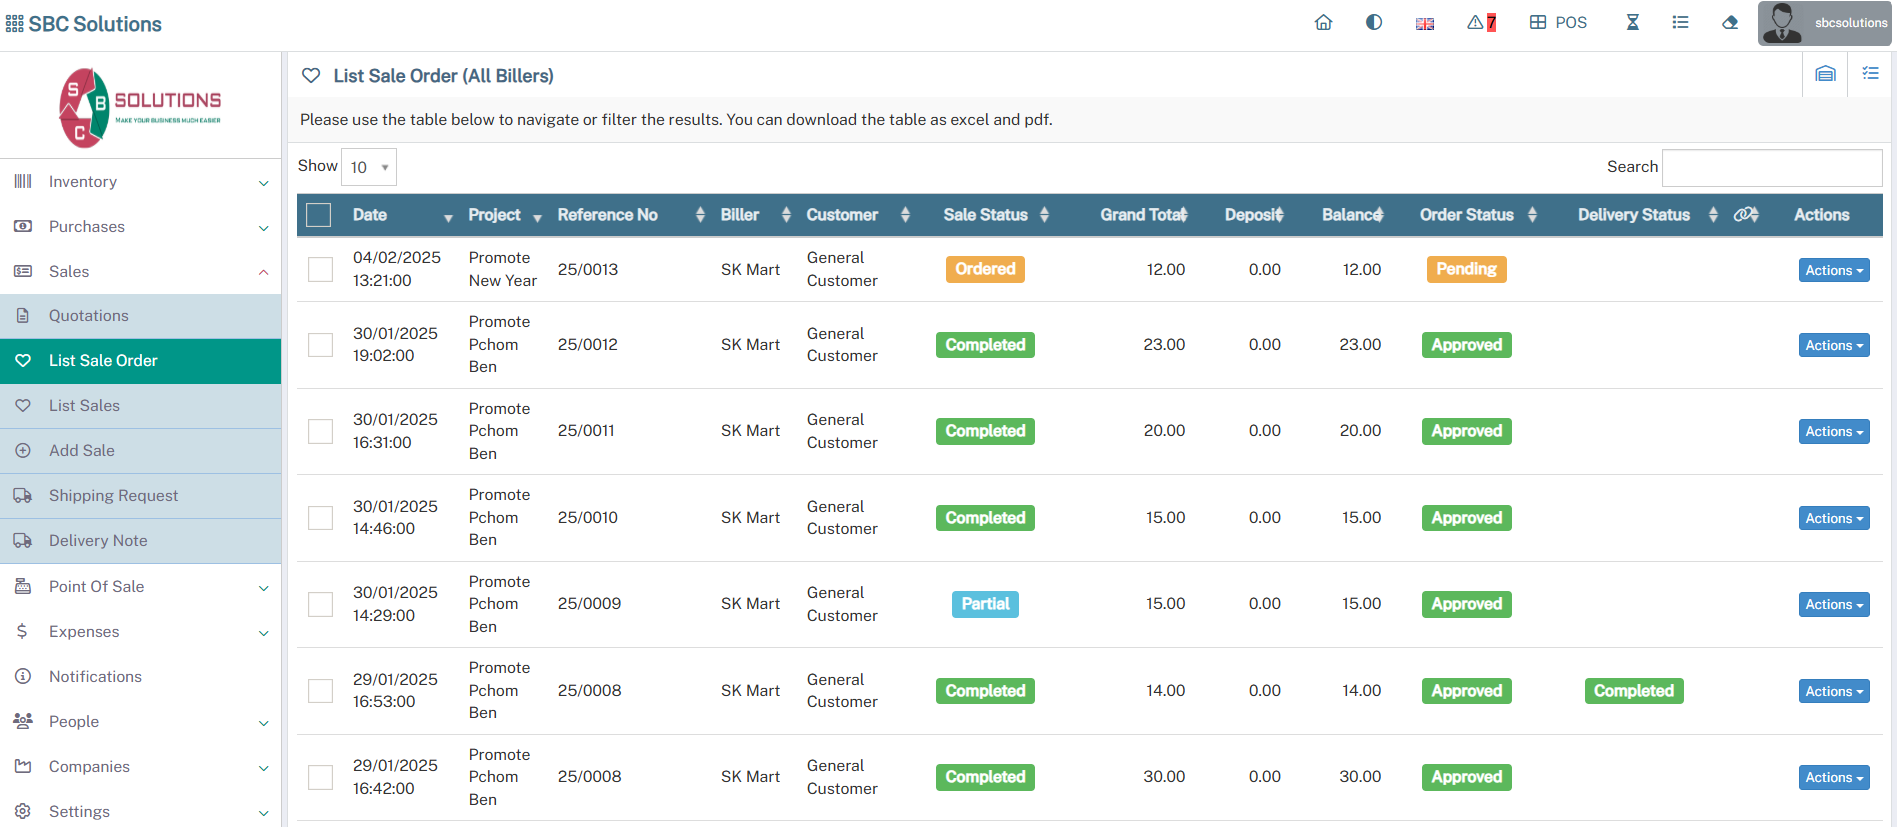Image resolution: width=1897 pixels, height=827 pixels.
Task: Open Quotations in the Sales submenu
Action: [x=89, y=316]
